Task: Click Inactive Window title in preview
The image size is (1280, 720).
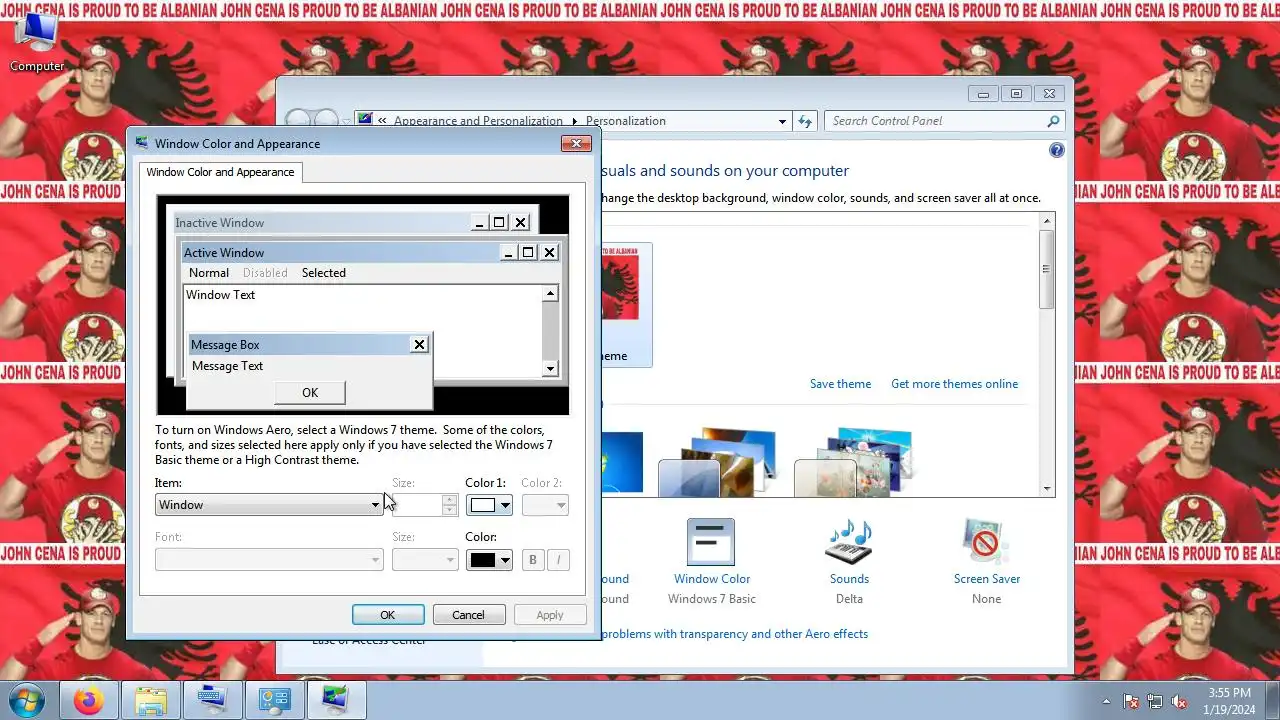Action: click(x=220, y=223)
